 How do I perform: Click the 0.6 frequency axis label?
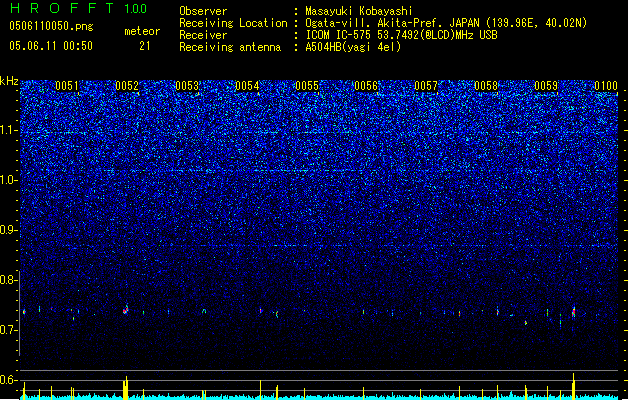coord(8,380)
